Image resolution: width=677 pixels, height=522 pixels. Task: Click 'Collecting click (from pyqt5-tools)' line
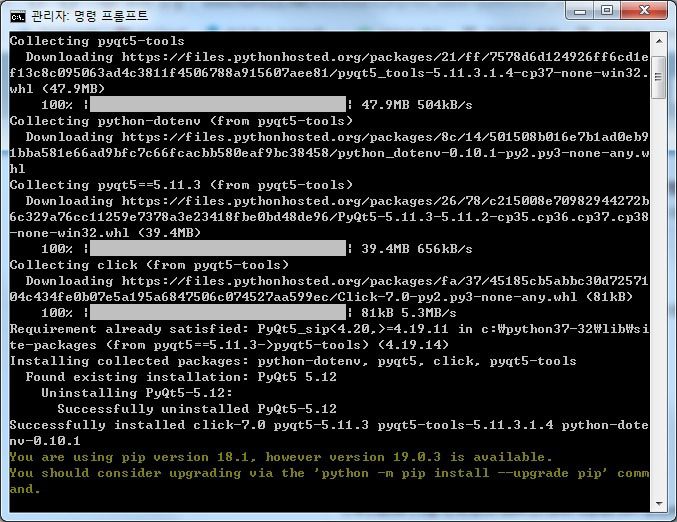pyautogui.click(x=149, y=265)
